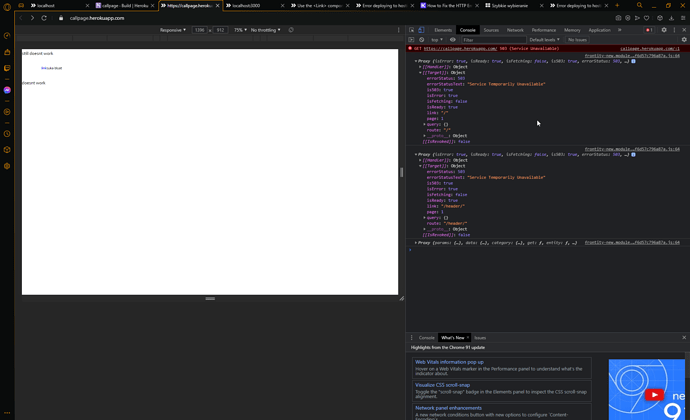Open the Issues drawer tab
This screenshot has height=420, width=690.
pyautogui.click(x=480, y=338)
